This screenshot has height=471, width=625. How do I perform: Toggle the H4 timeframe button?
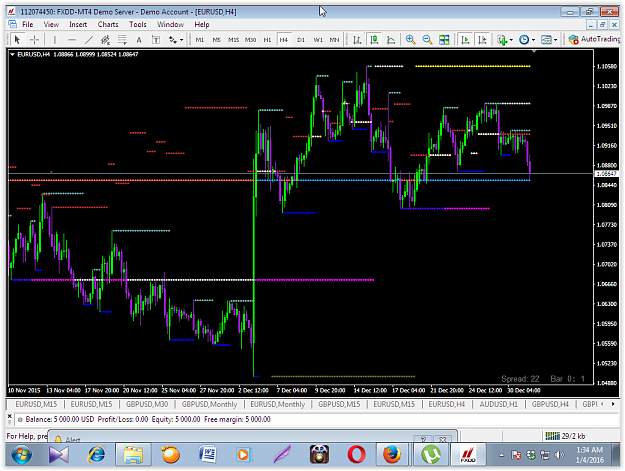pos(283,39)
